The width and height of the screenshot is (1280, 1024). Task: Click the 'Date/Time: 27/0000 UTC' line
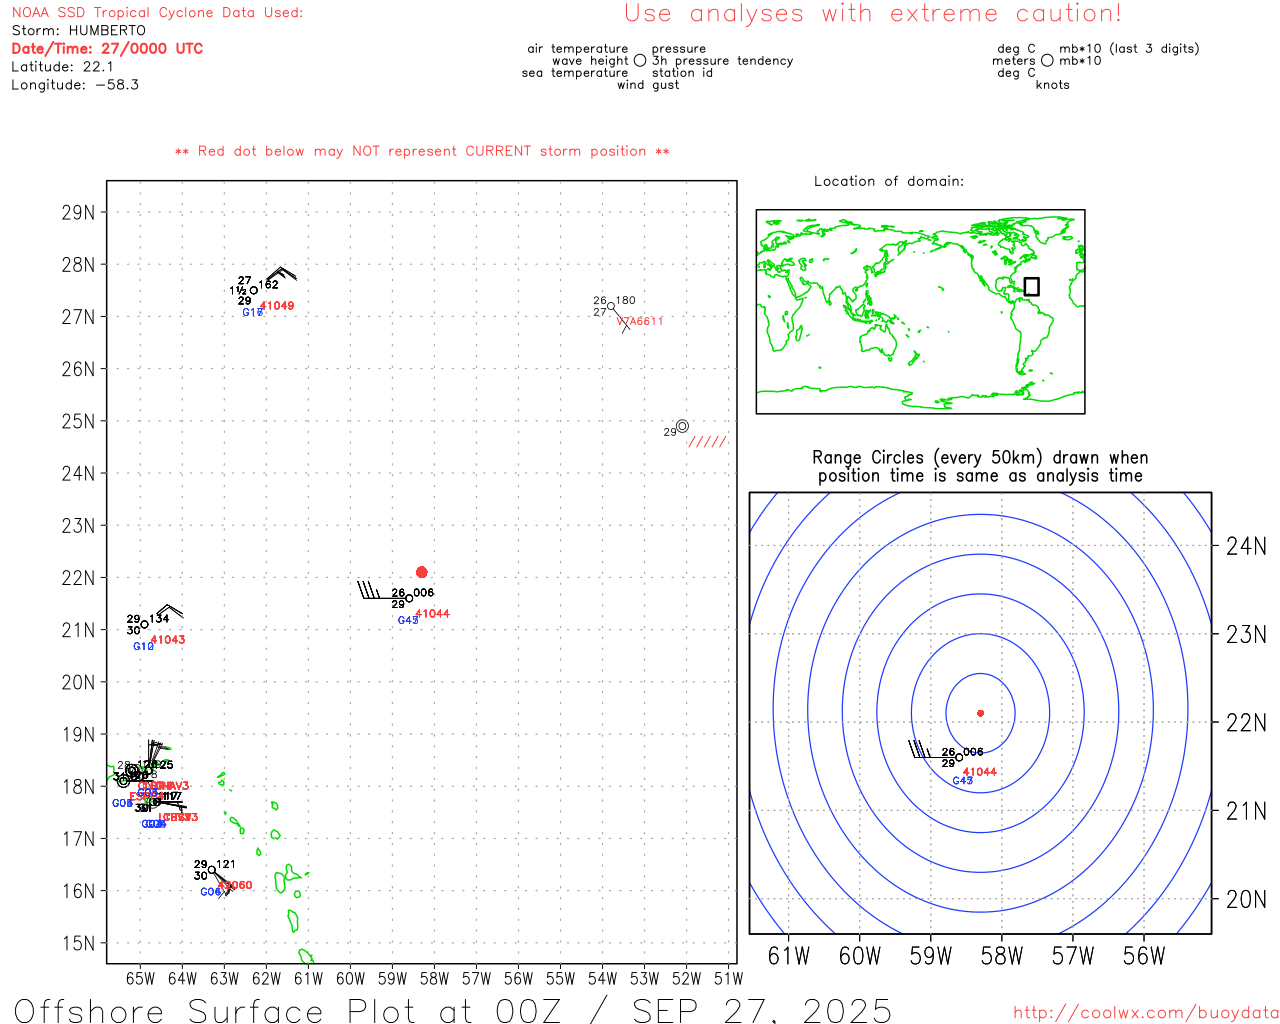pyautogui.click(x=107, y=49)
